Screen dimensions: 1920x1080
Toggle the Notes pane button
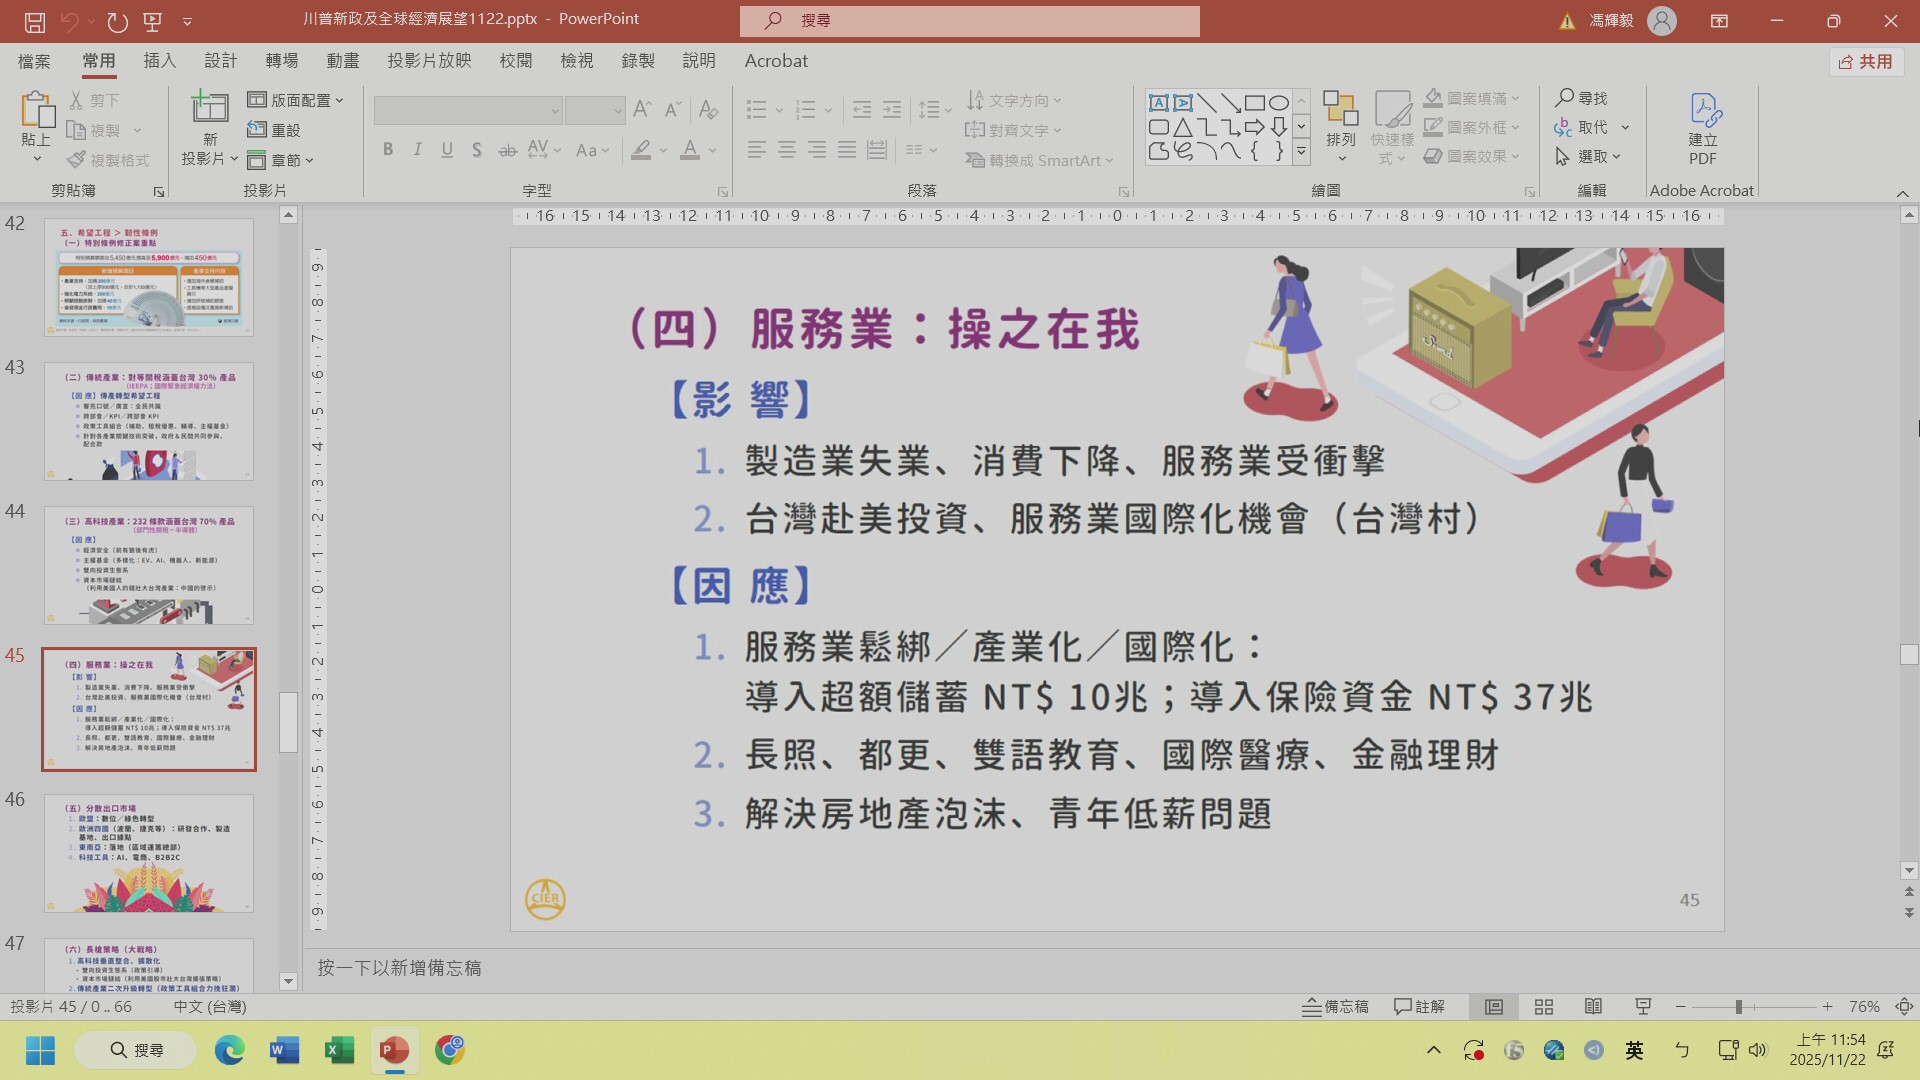1335,1007
